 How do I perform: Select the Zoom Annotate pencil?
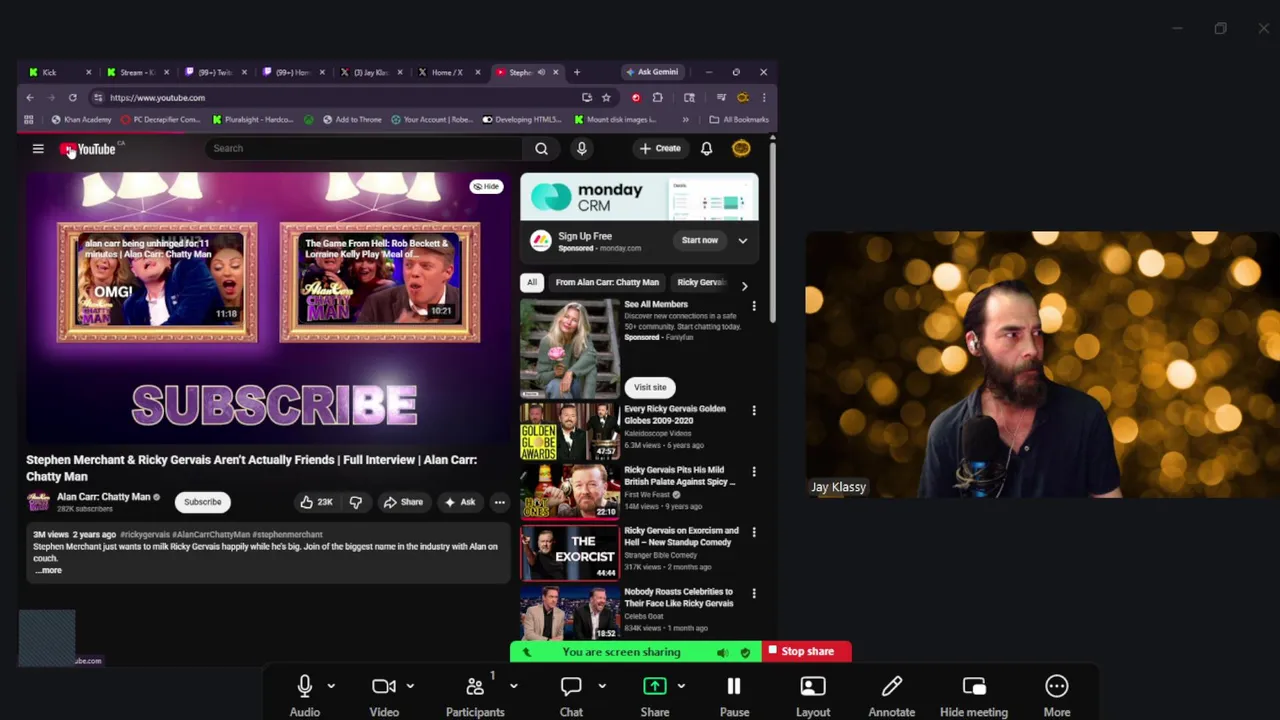pos(891,696)
